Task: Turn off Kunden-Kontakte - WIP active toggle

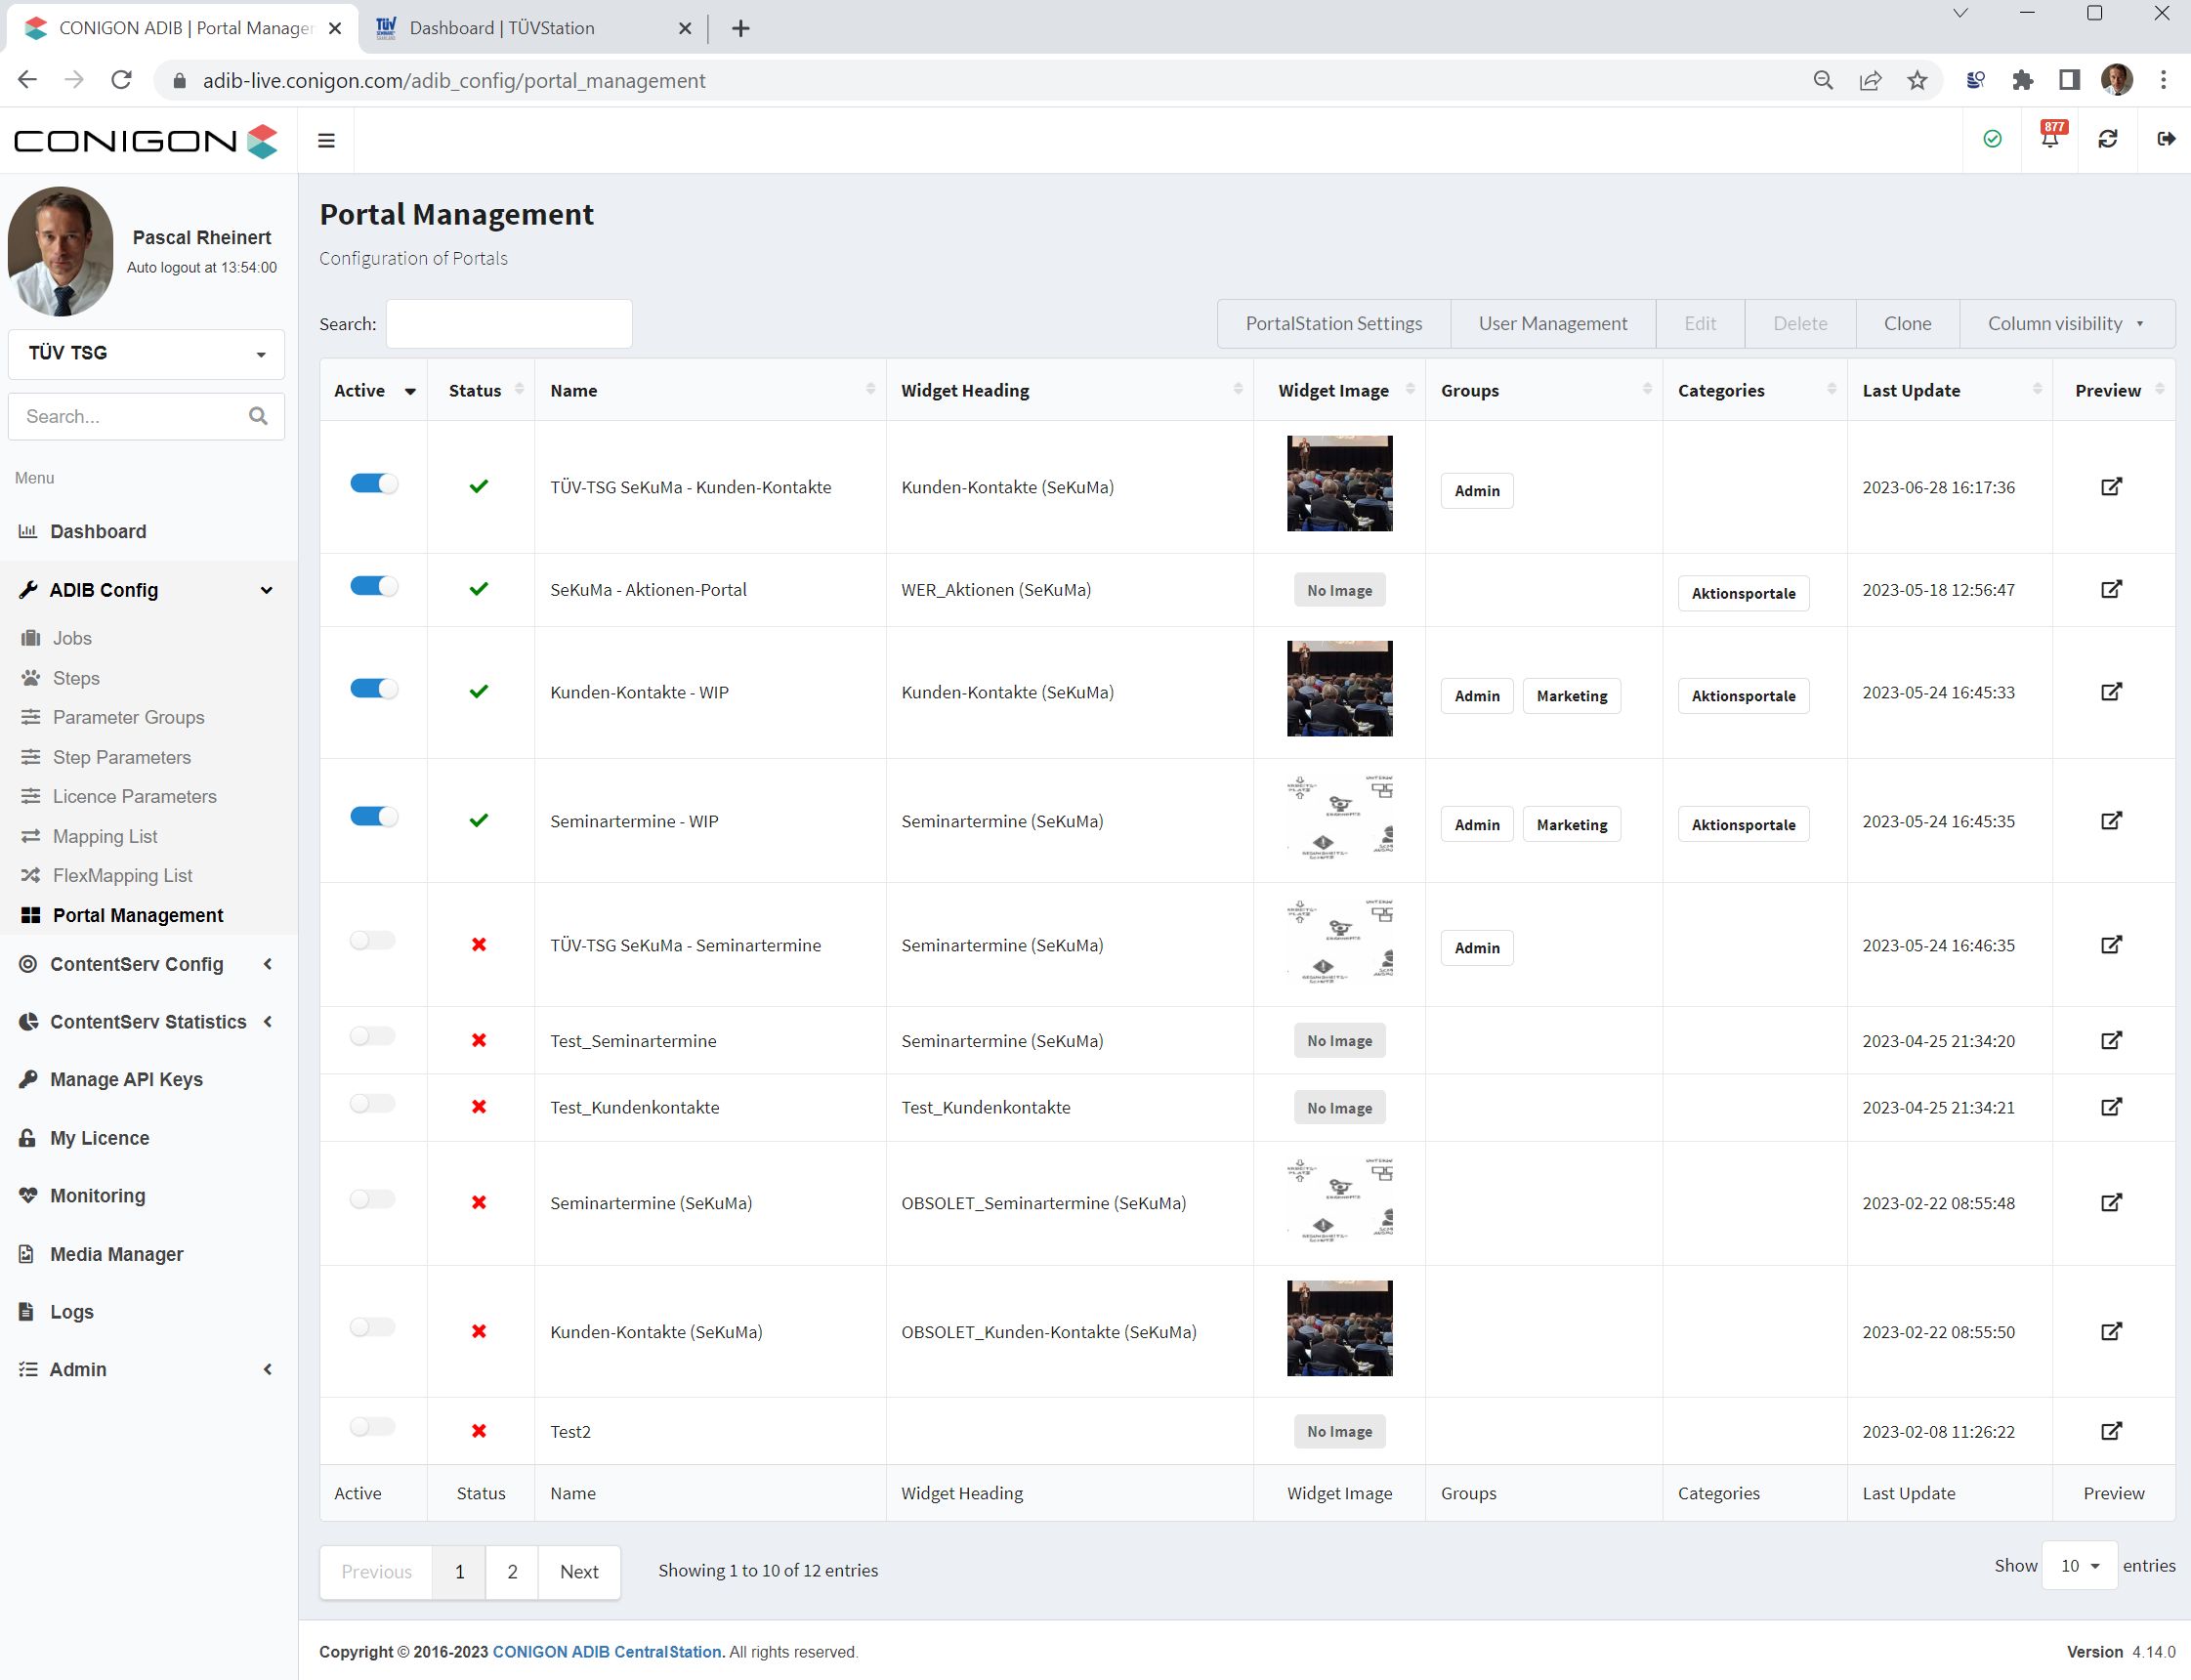Action: tap(374, 688)
